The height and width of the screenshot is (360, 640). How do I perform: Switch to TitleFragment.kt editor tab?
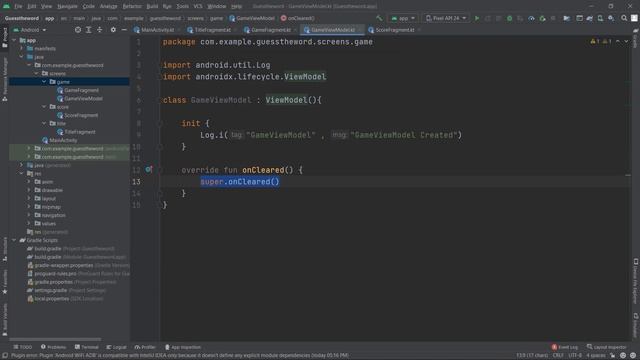click(212, 30)
